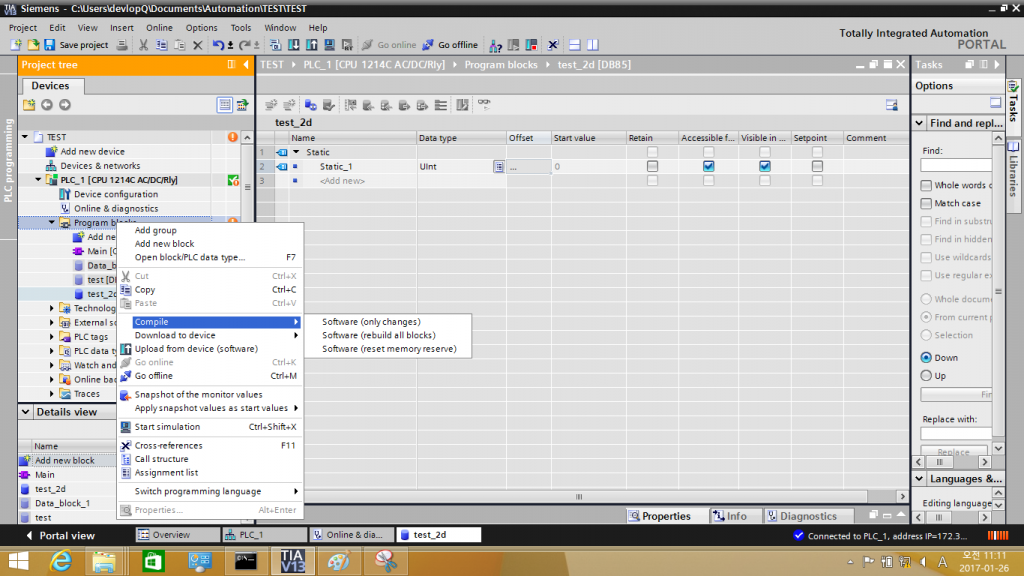The image size is (1024, 576).
Task: Click the Go offline icon in toolbar
Action: (x=428, y=45)
